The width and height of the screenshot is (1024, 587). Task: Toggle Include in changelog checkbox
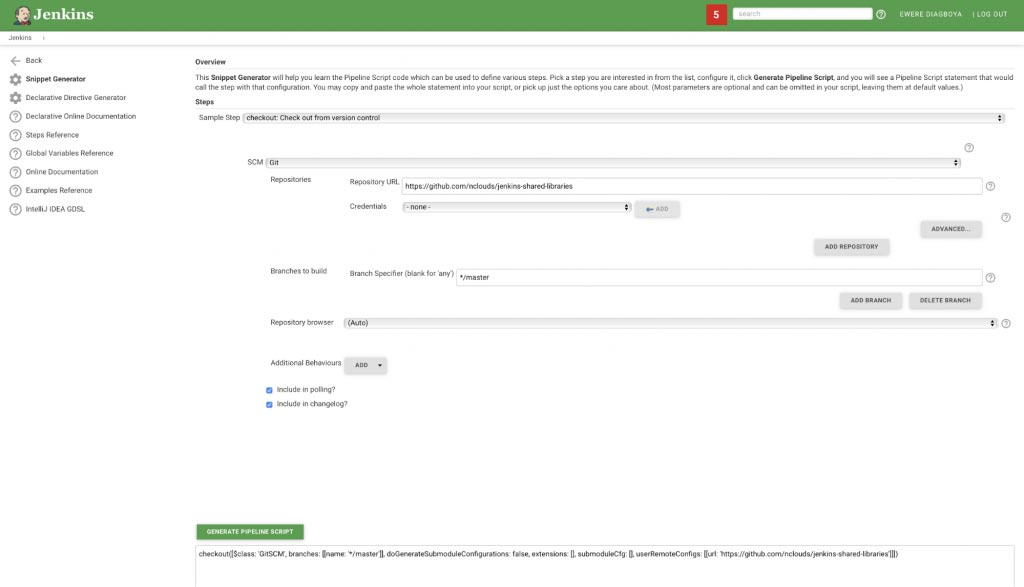(x=269, y=405)
